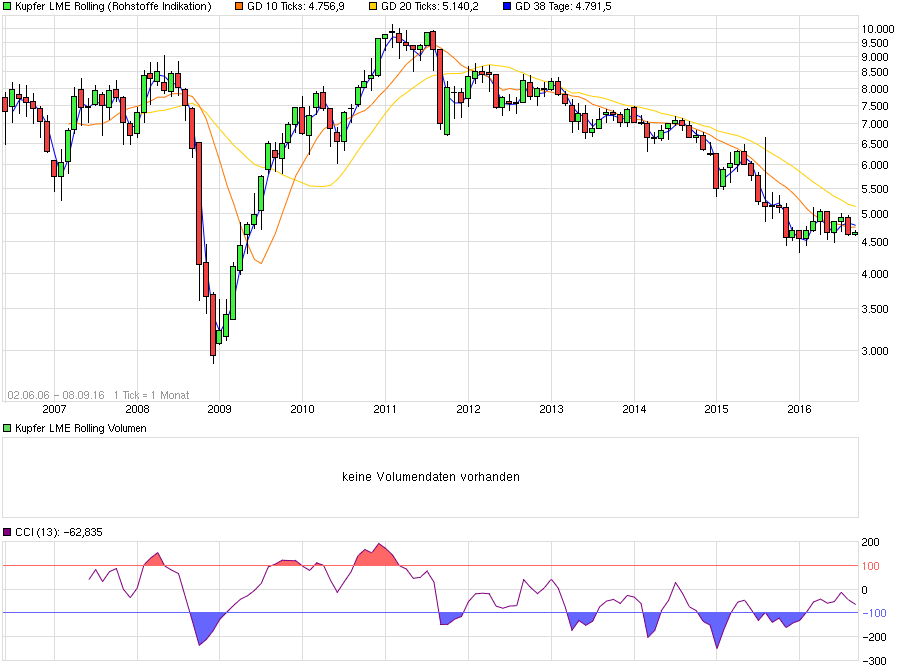Image resolution: width=900 pixels, height=670 pixels.
Task: Click the CCI axis value 200
Action: pyautogui.click(x=871, y=542)
